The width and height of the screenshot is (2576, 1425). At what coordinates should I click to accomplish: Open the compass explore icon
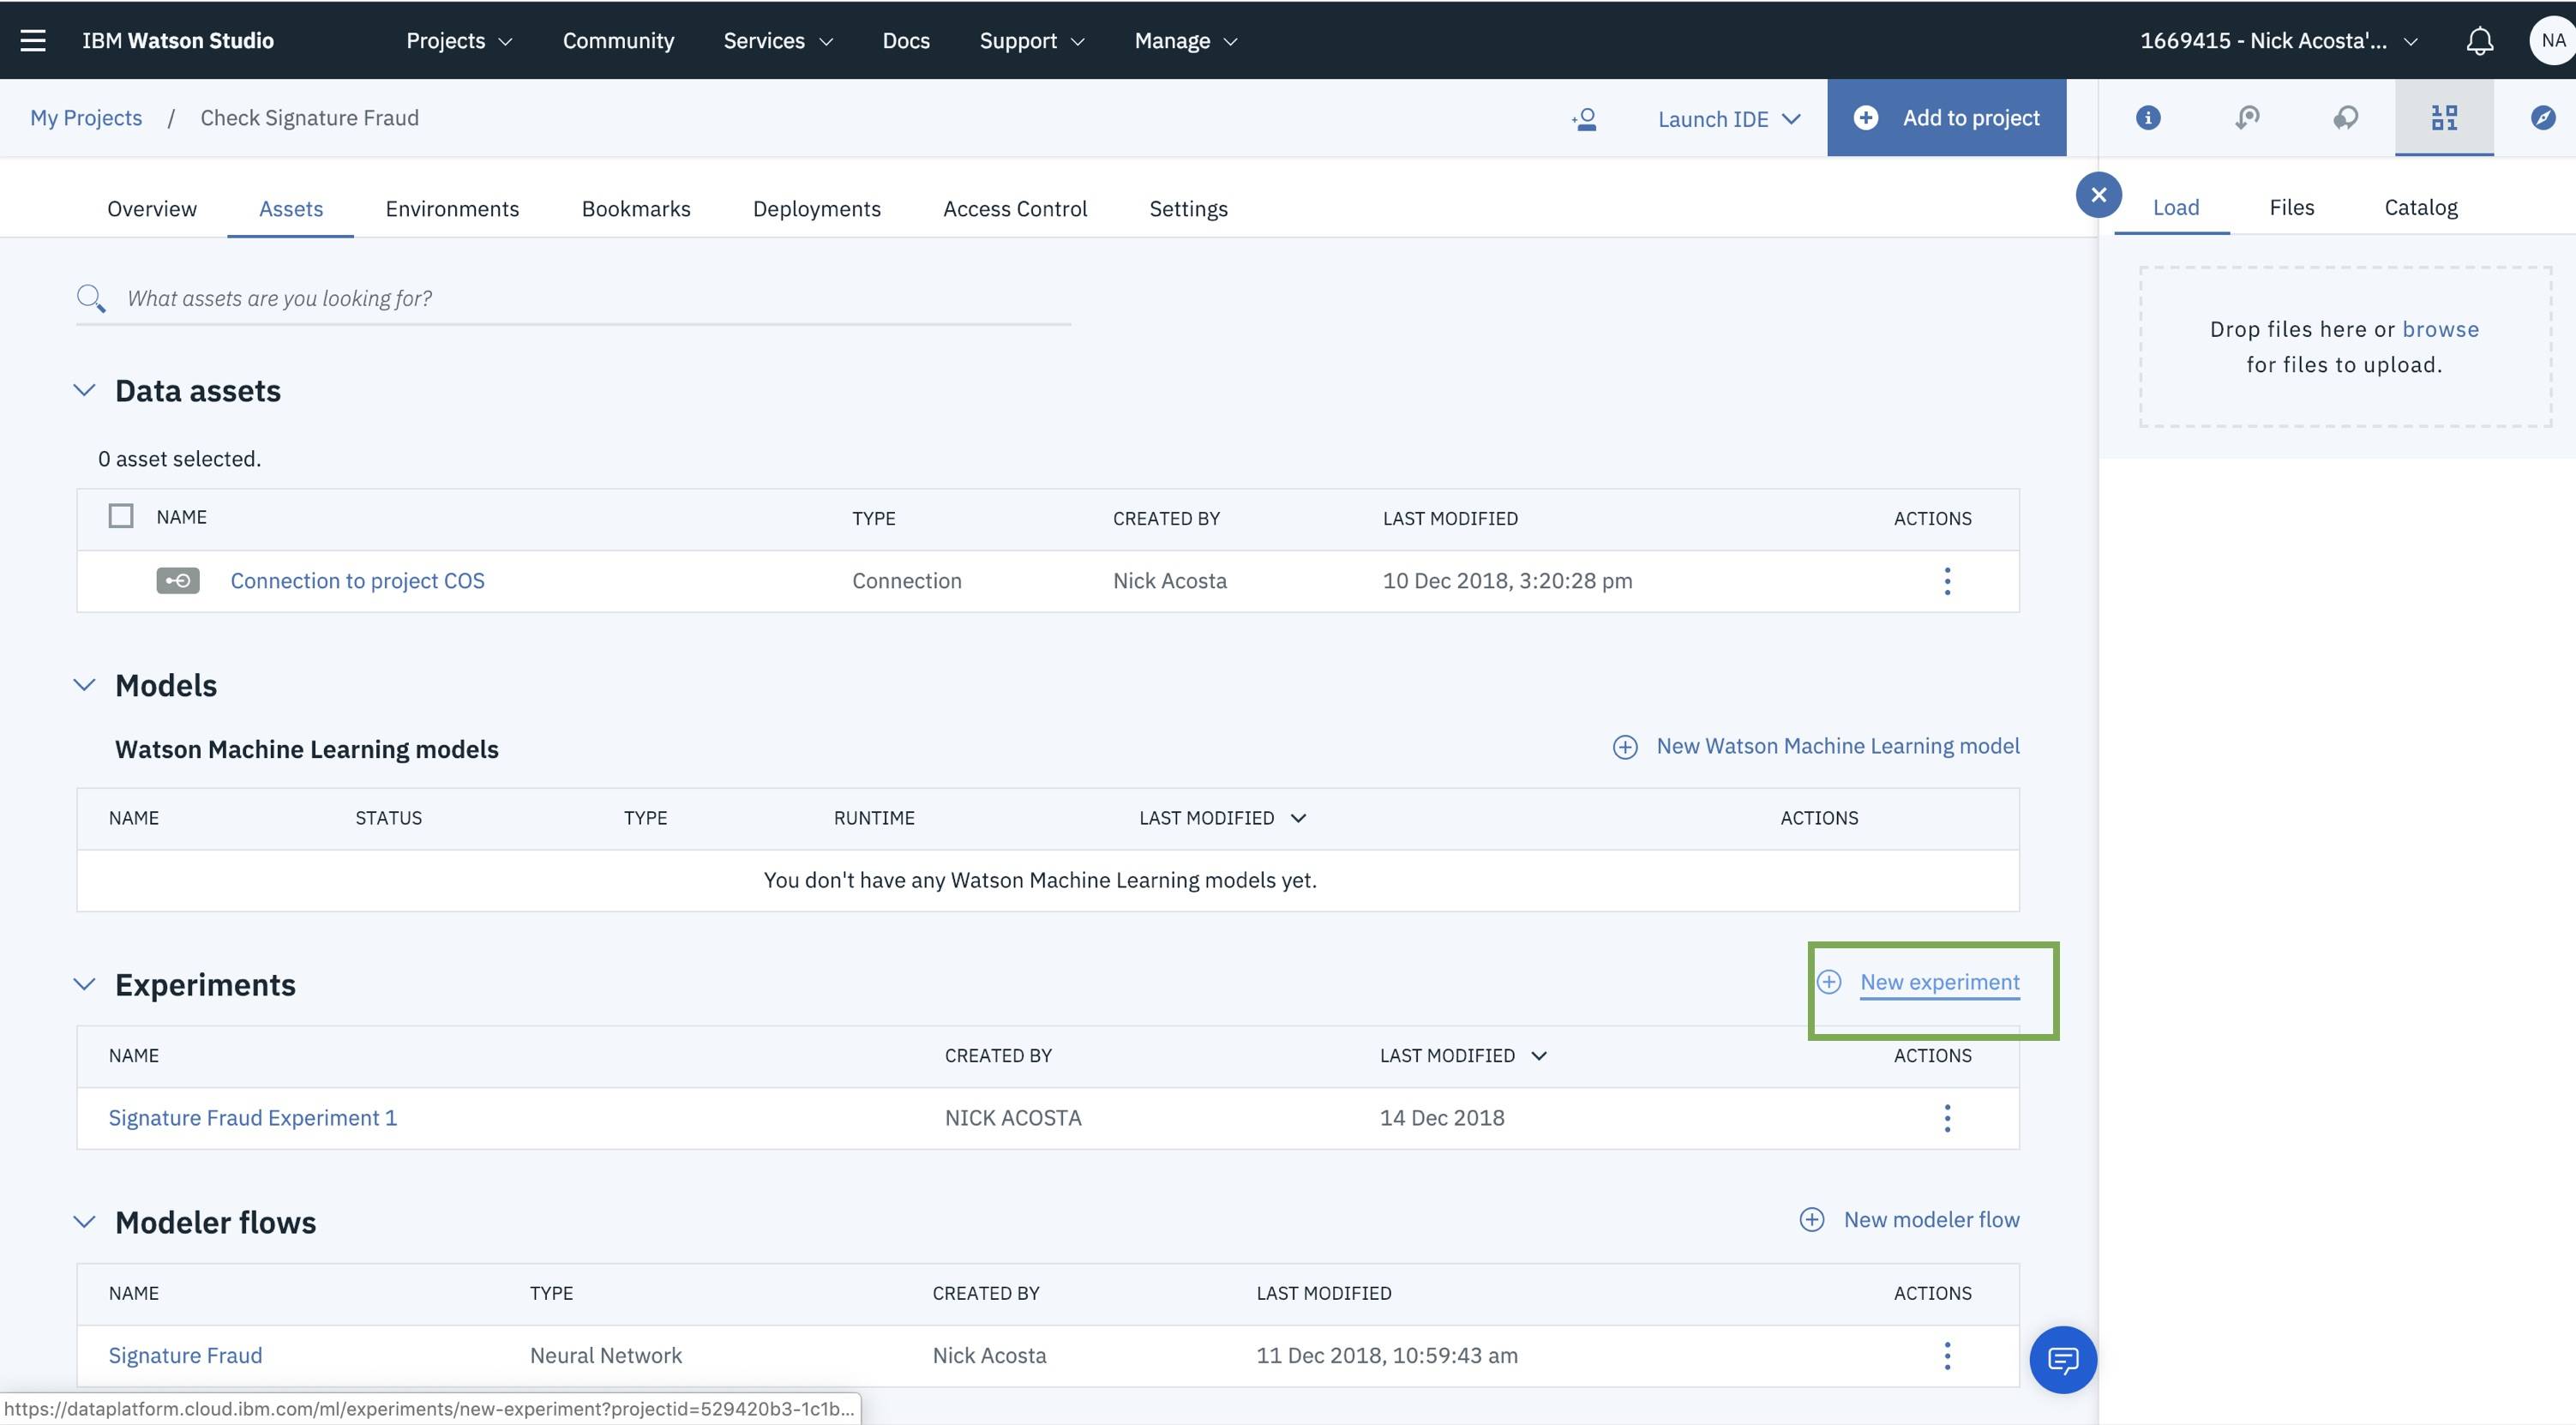[2542, 118]
